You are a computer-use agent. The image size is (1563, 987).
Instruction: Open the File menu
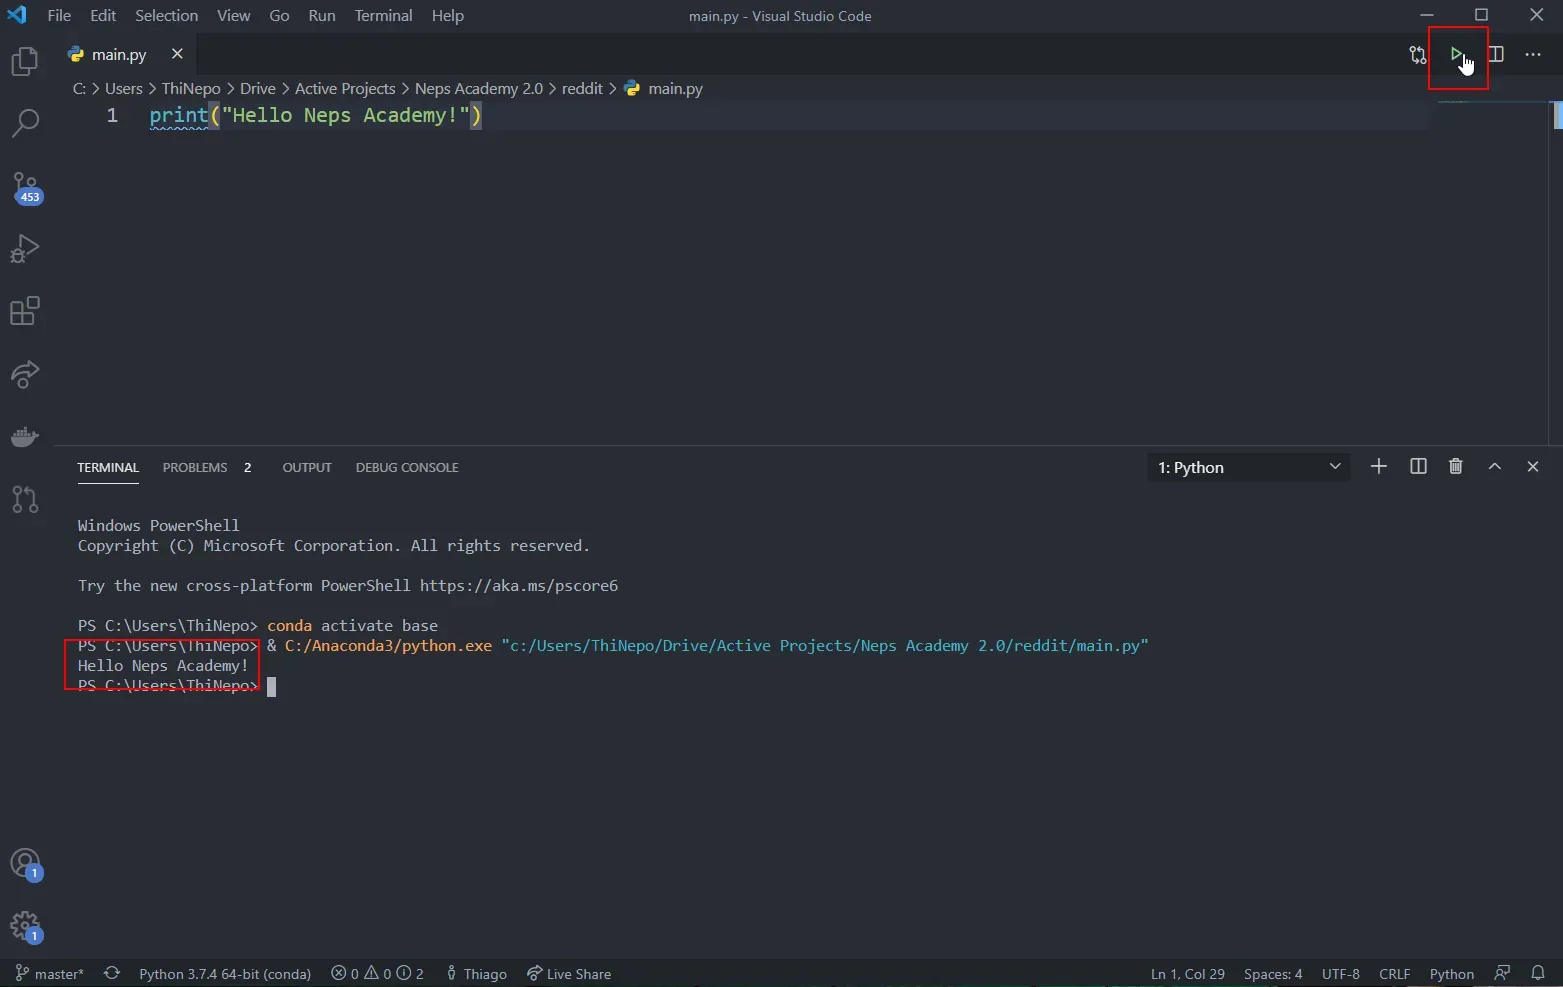pyautogui.click(x=59, y=16)
